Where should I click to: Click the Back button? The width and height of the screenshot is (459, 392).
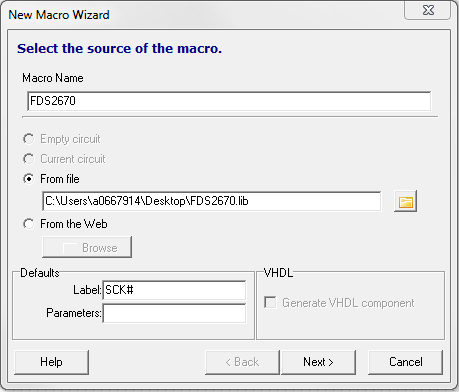(x=242, y=362)
